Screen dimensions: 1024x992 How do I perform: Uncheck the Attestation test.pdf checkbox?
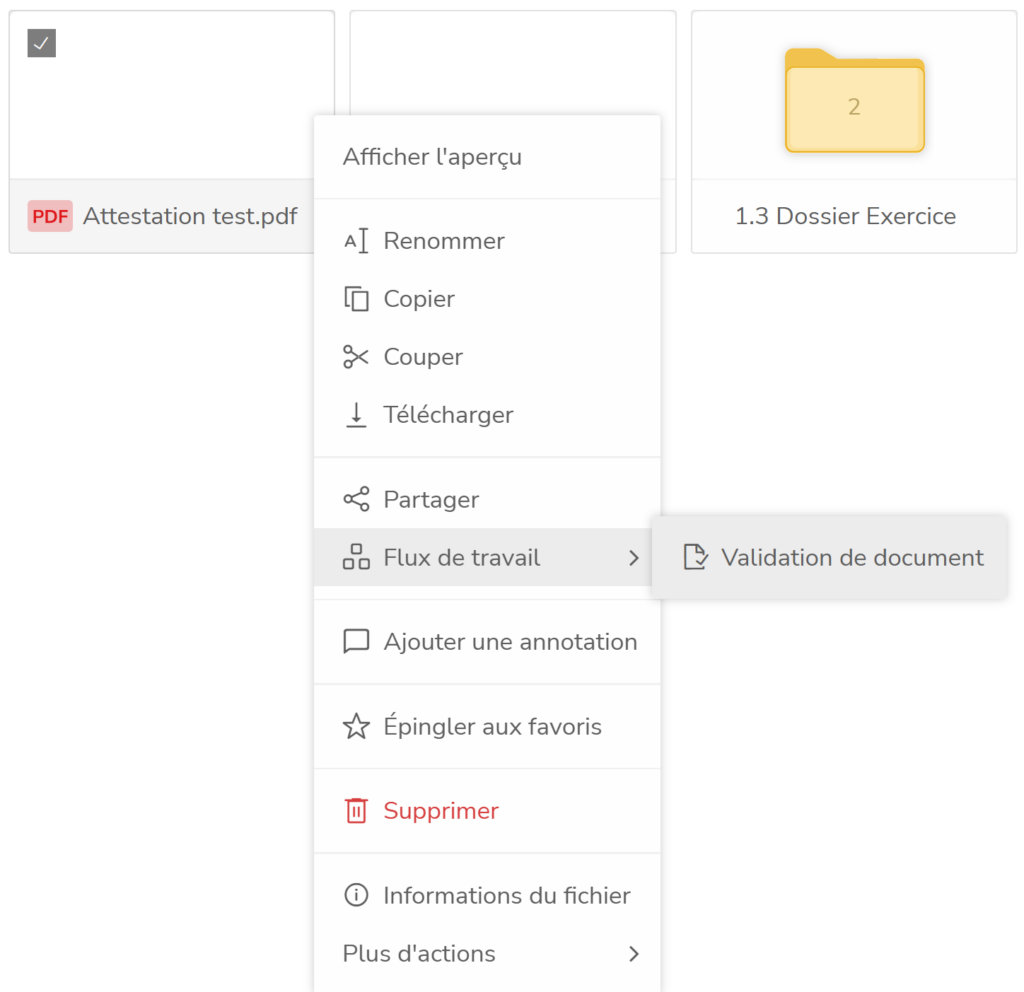pos(41,43)
